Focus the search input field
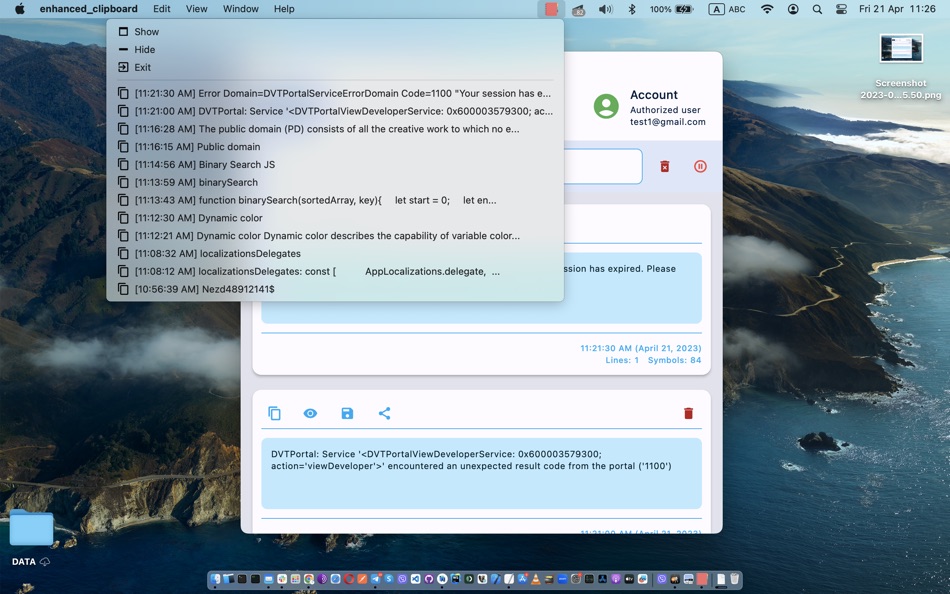 click(602, 166)
